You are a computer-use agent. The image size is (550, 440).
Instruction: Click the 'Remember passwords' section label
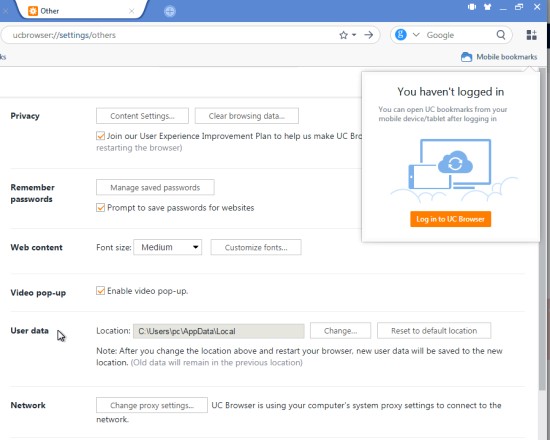33,193
